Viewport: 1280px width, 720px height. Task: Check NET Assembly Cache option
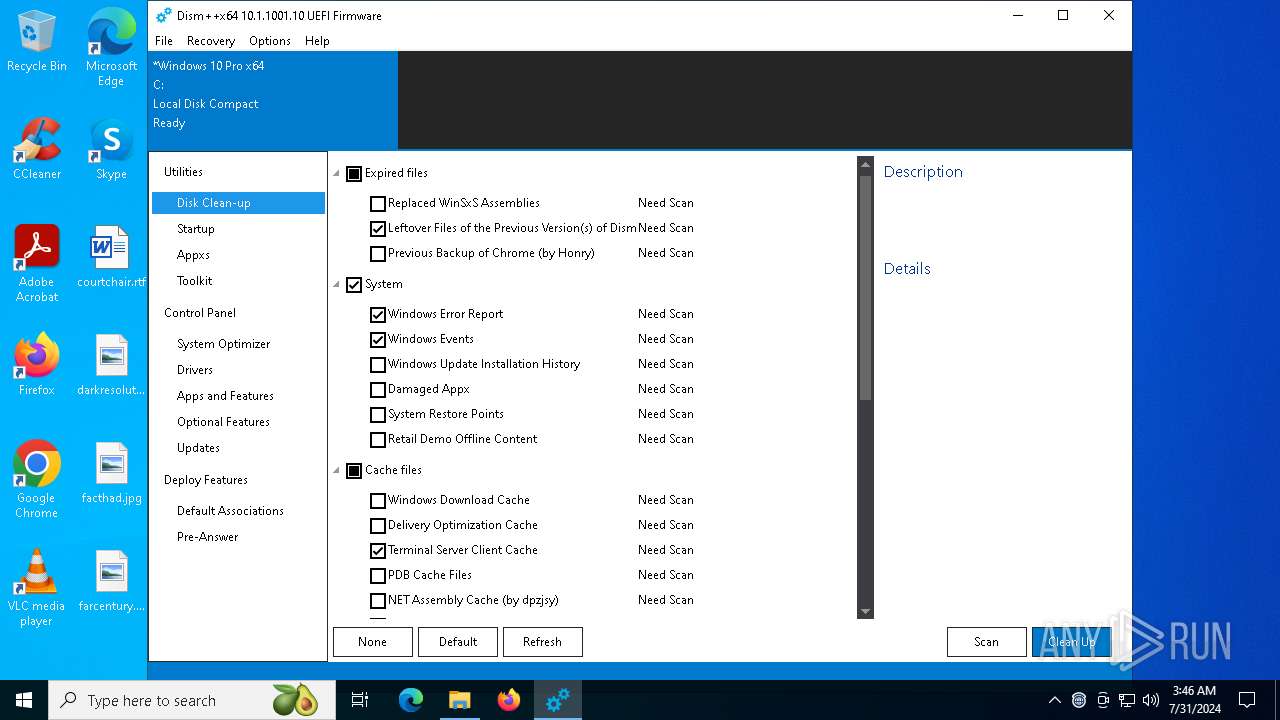click(x=378, y=601)
